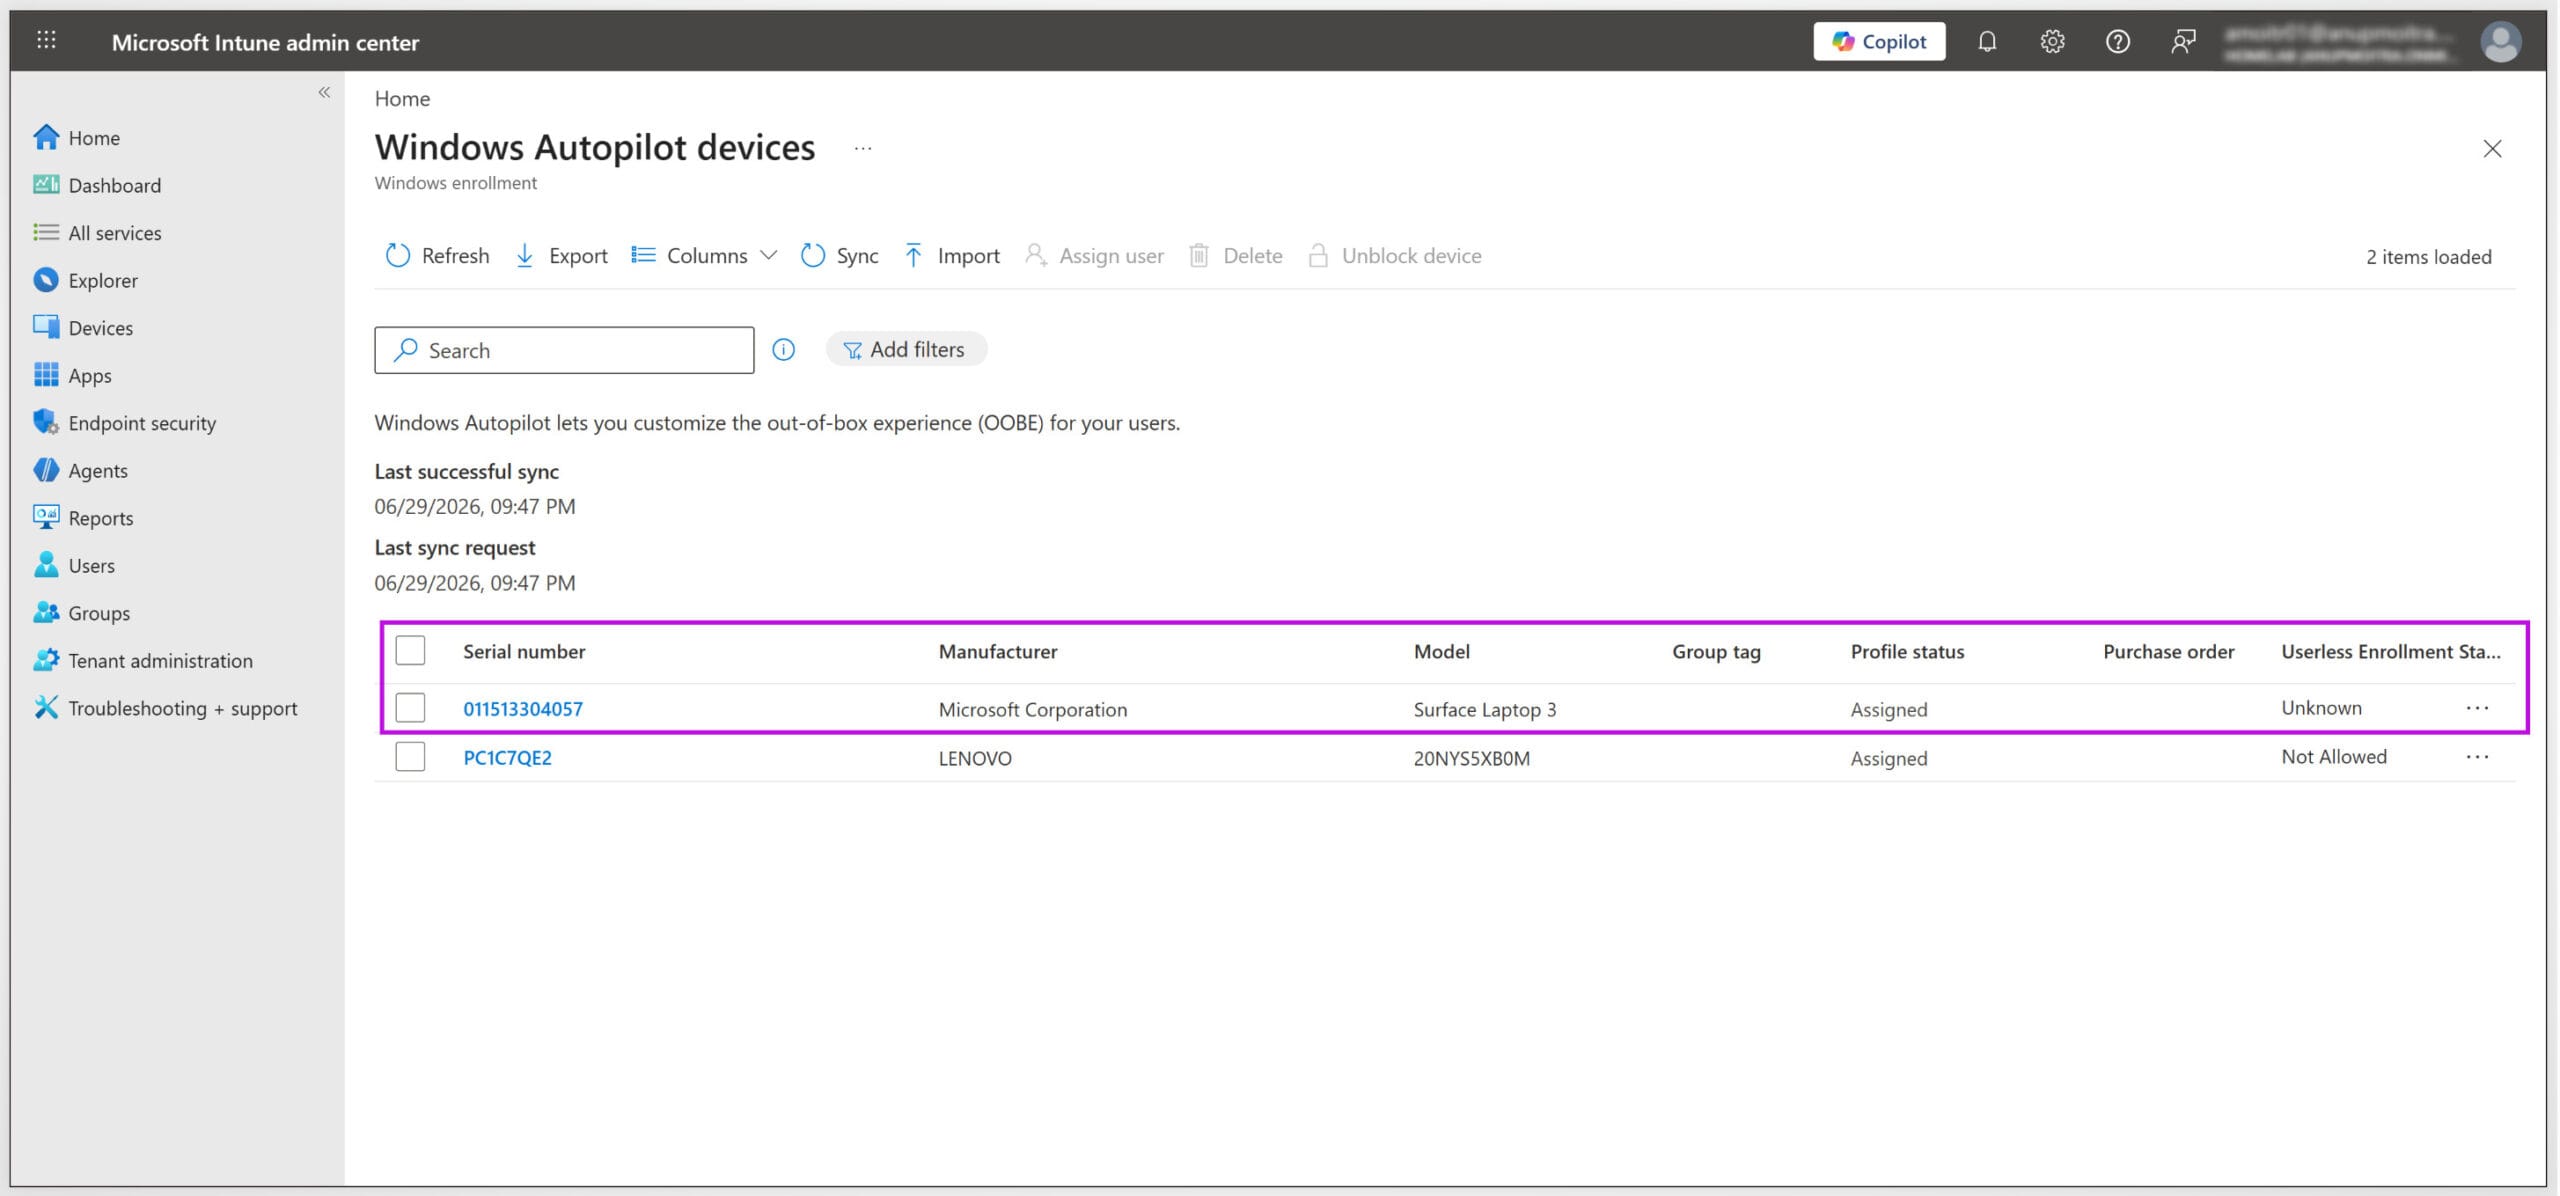Click the Surface Laptop 3 cell

point(1484,709)
